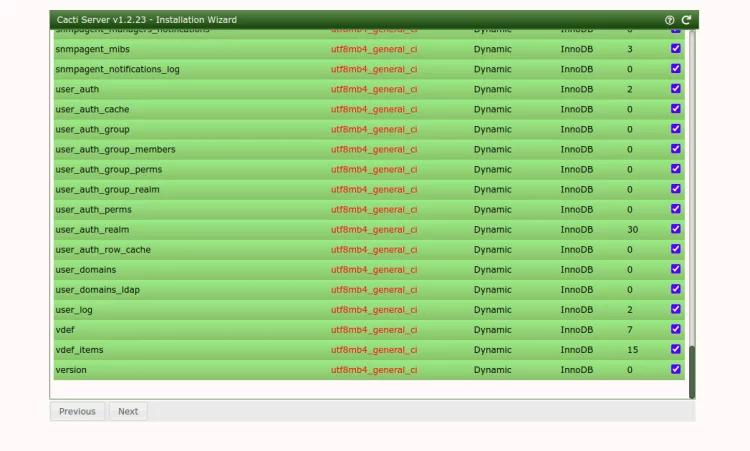Click the vdef table name
This screenshot has width=750, height=451.
(x=66, y=329)
